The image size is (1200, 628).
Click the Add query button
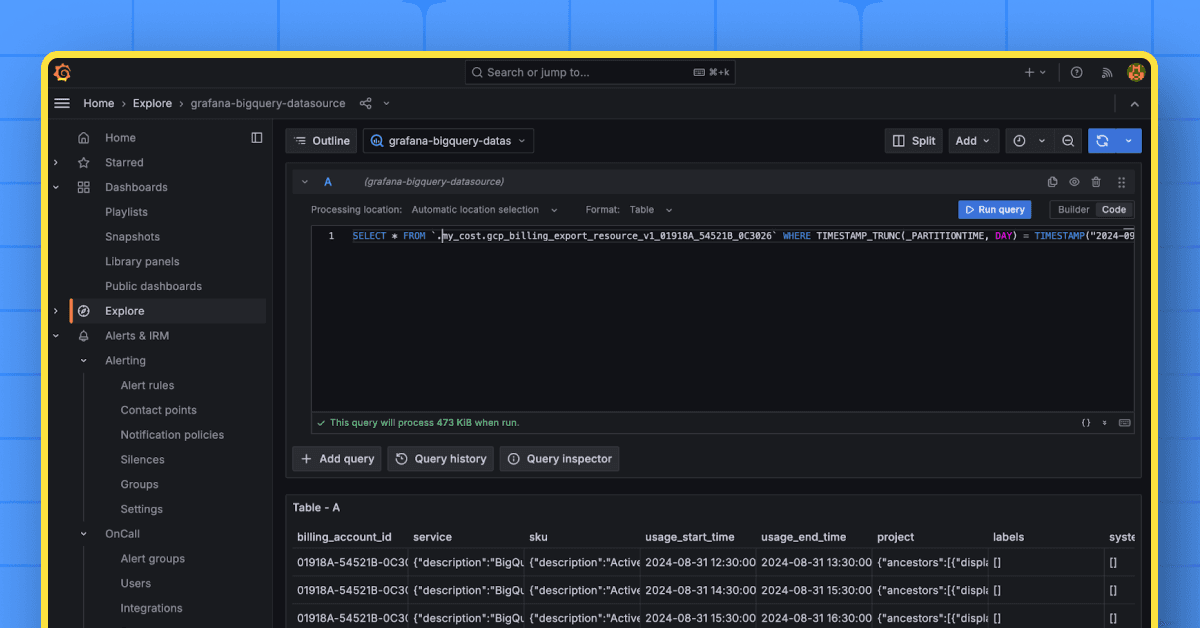click(336, 458)
